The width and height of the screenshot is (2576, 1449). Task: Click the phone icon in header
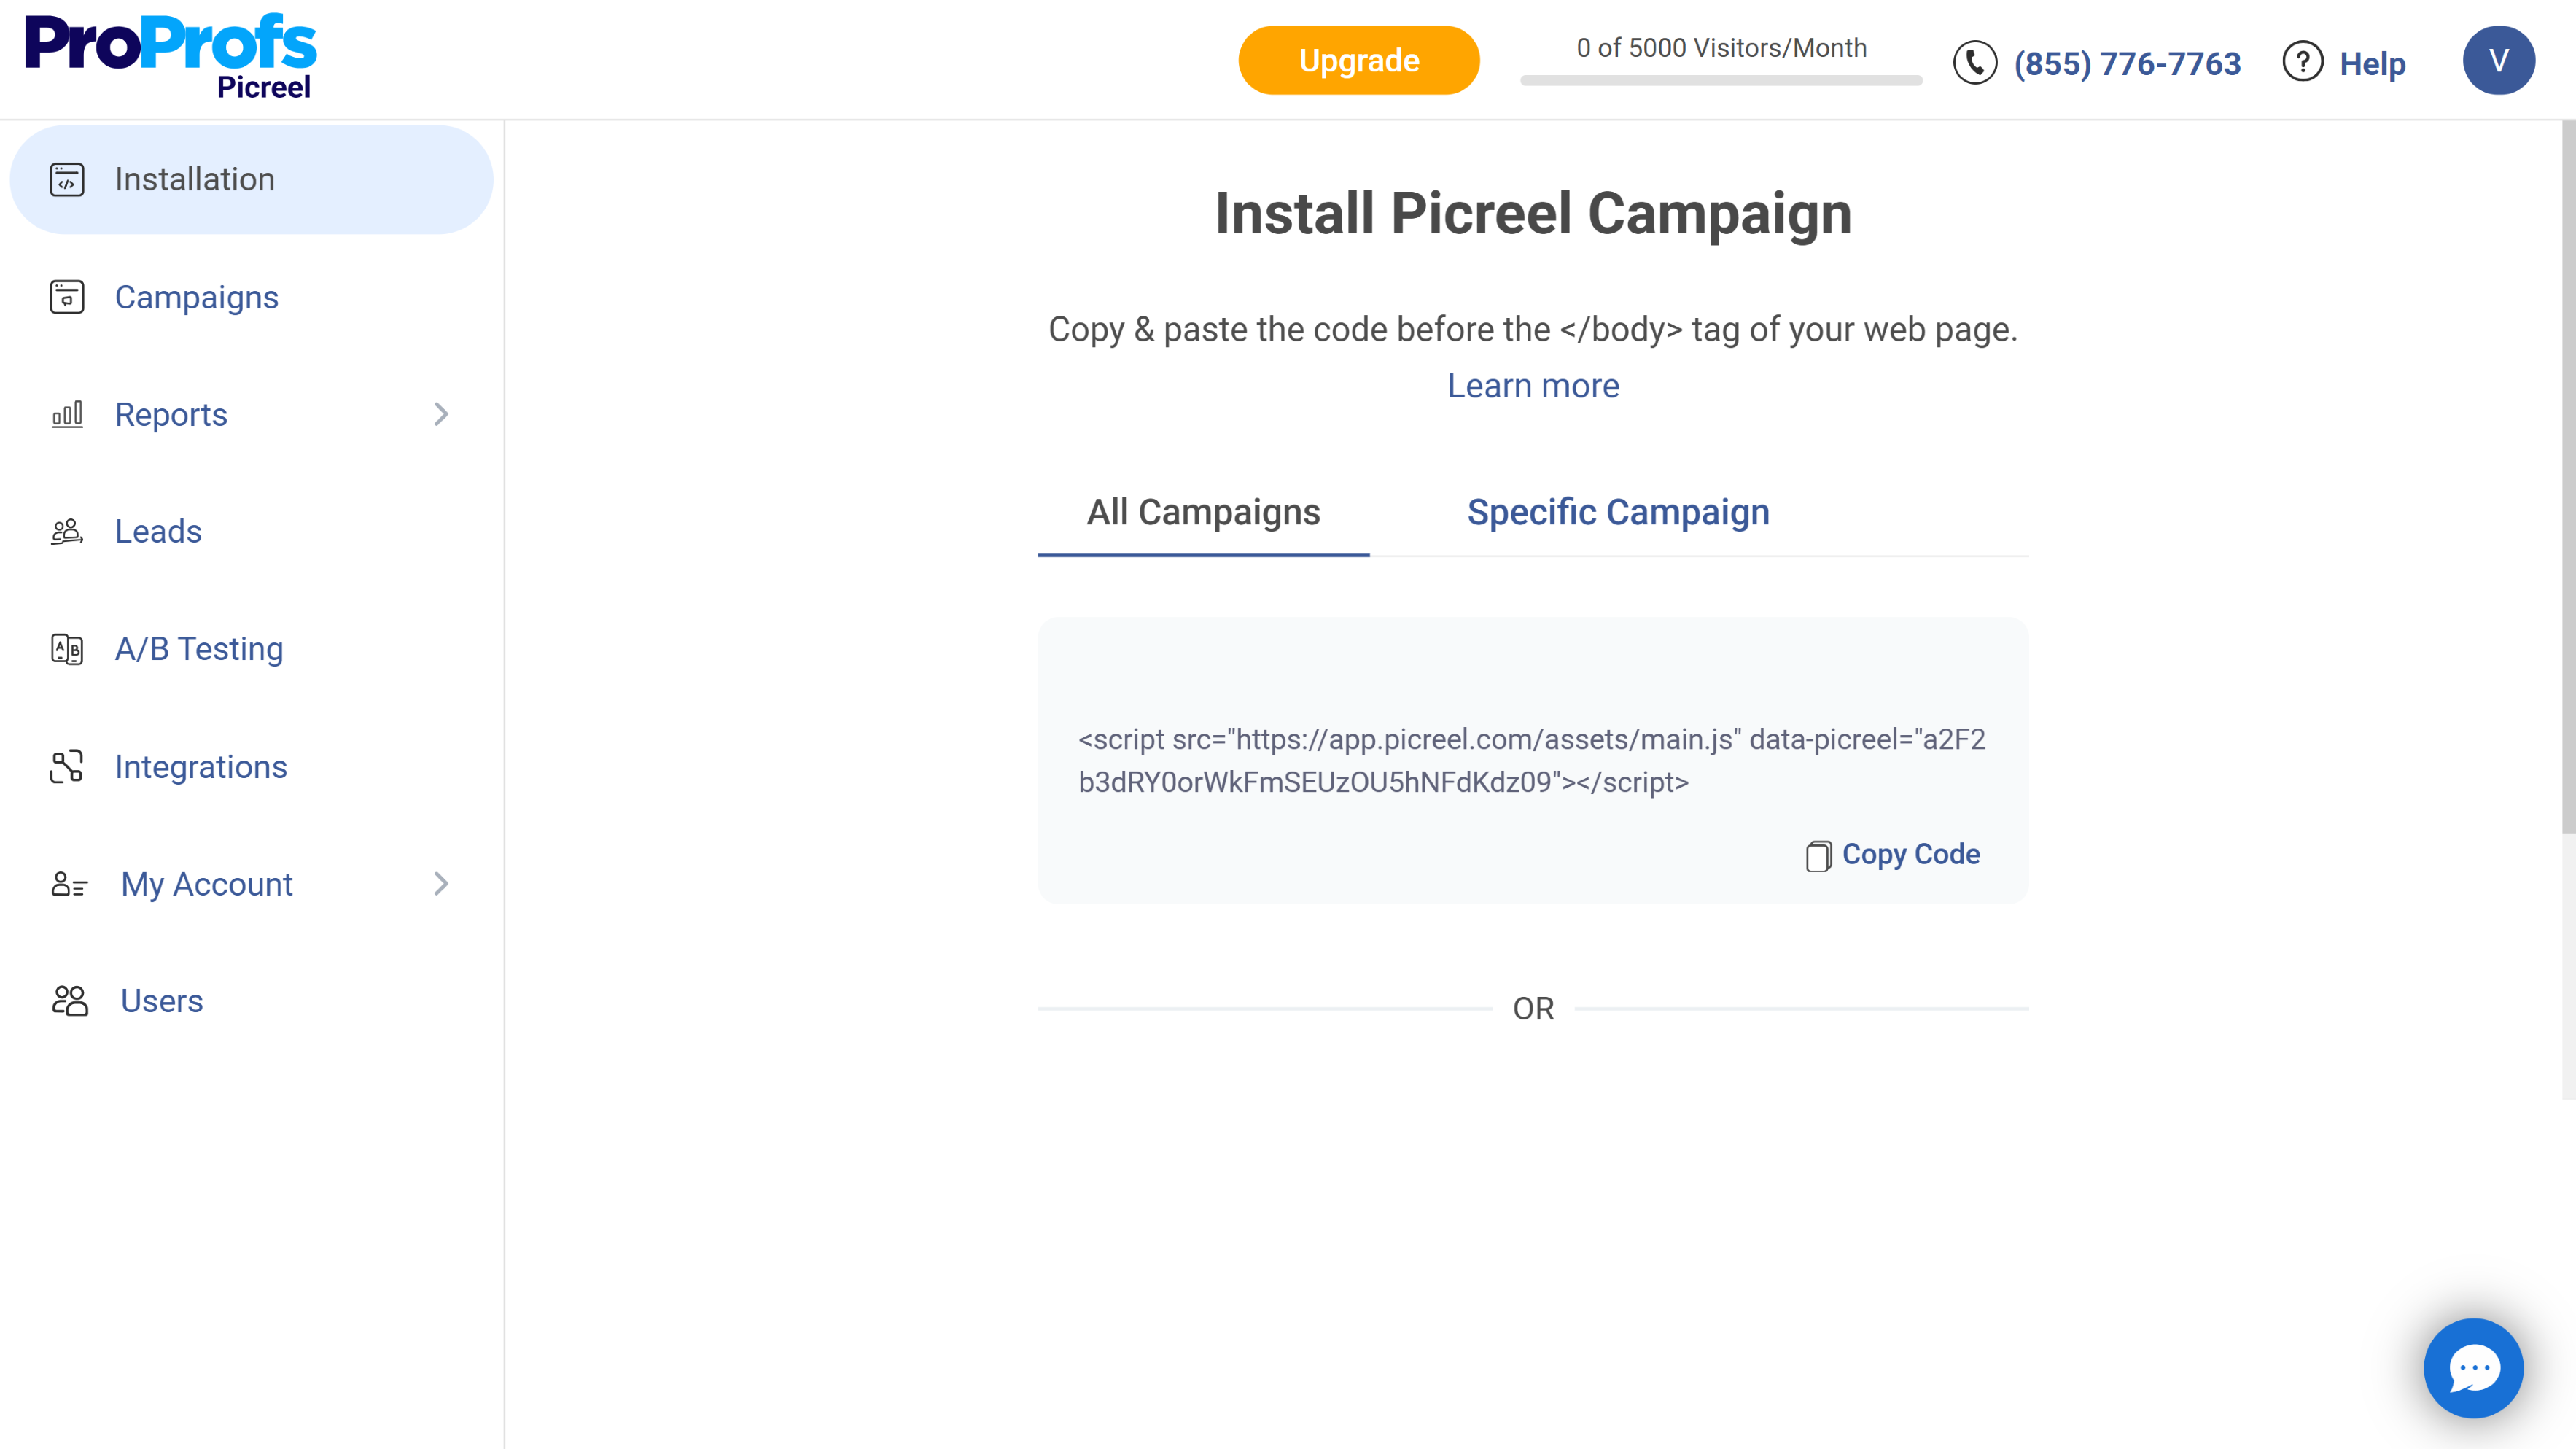point(1974,63)
